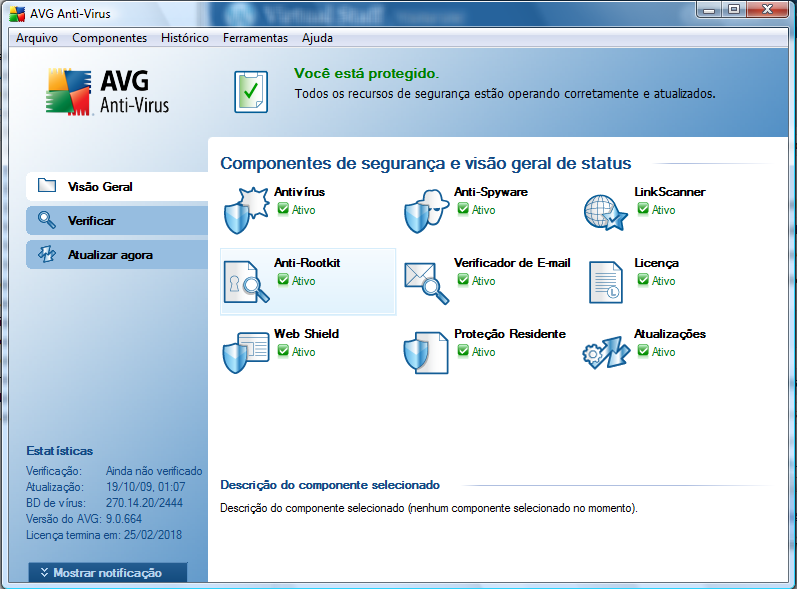Open the Arquivo menu
Viewport: 797px width, 589px height.
tap(37, 38)
